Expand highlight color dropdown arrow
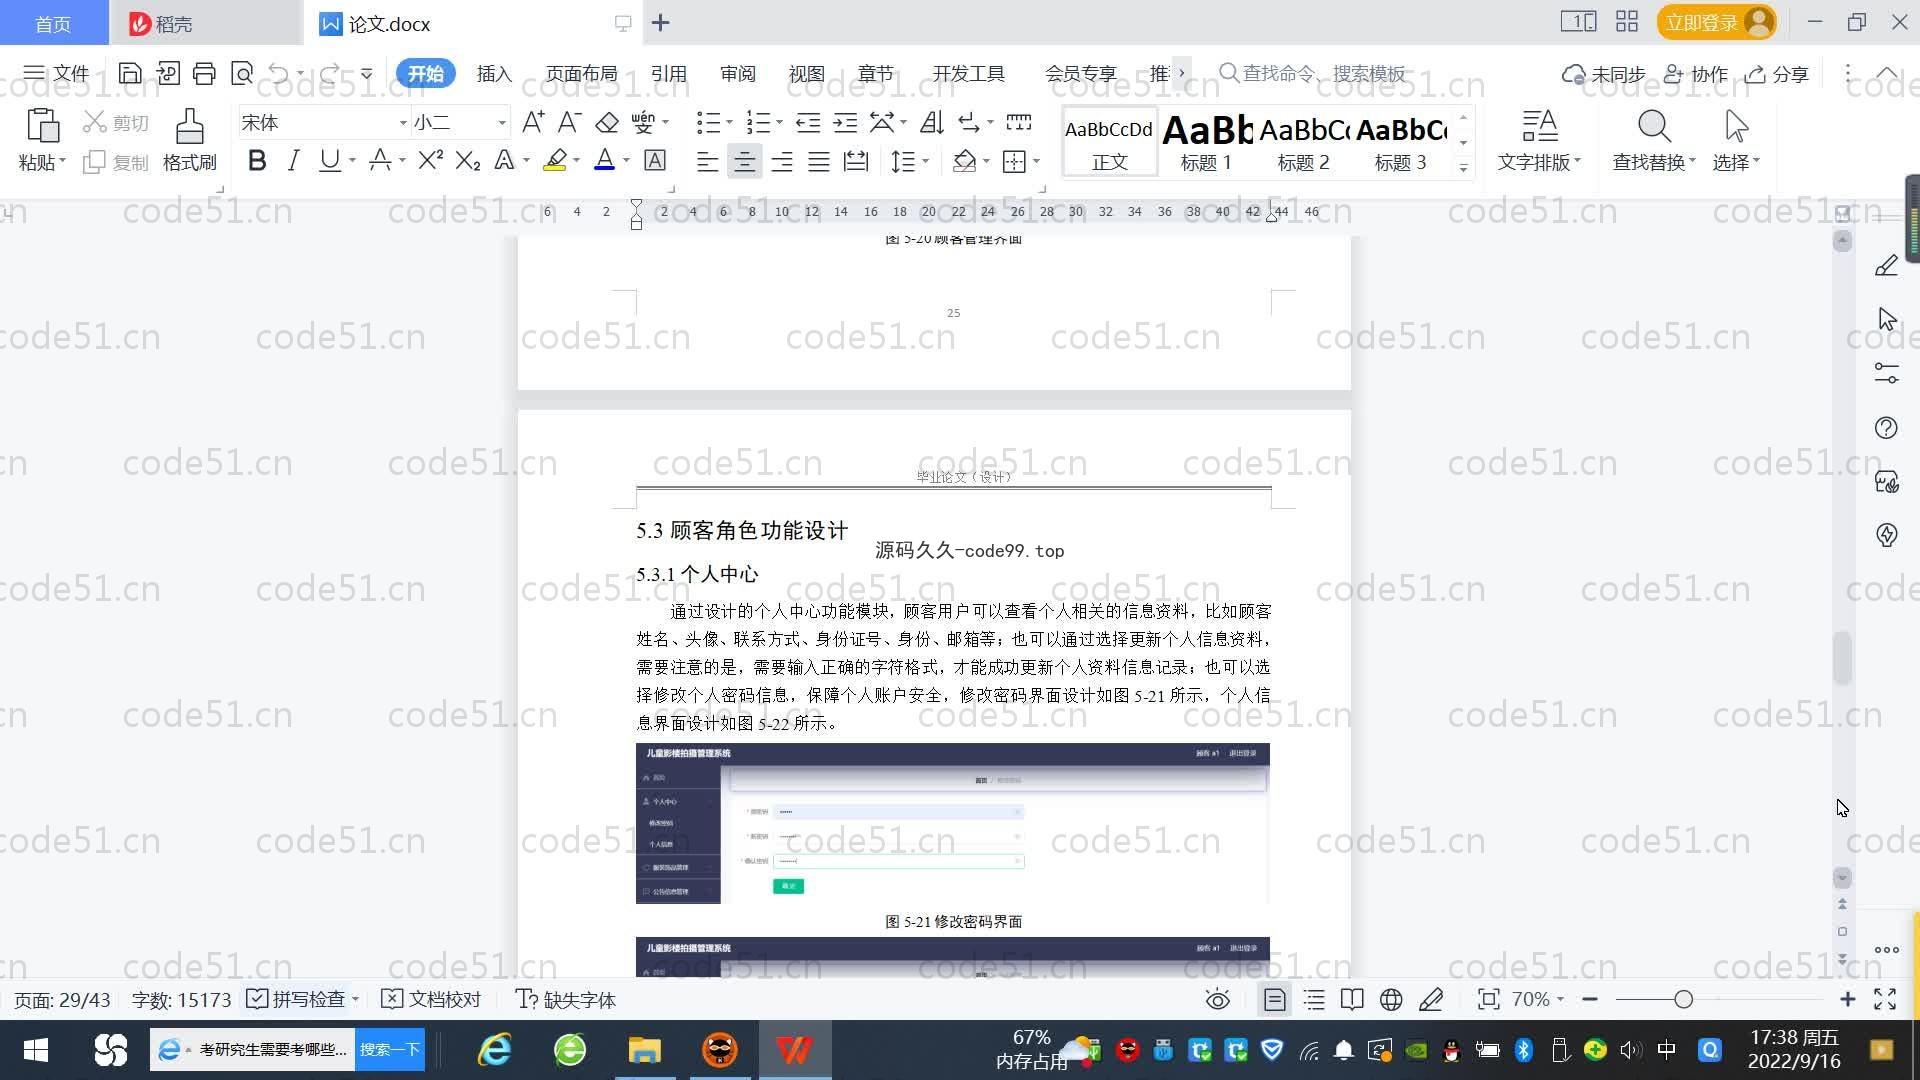The image size is (1920, 1080). click(577, 161)
